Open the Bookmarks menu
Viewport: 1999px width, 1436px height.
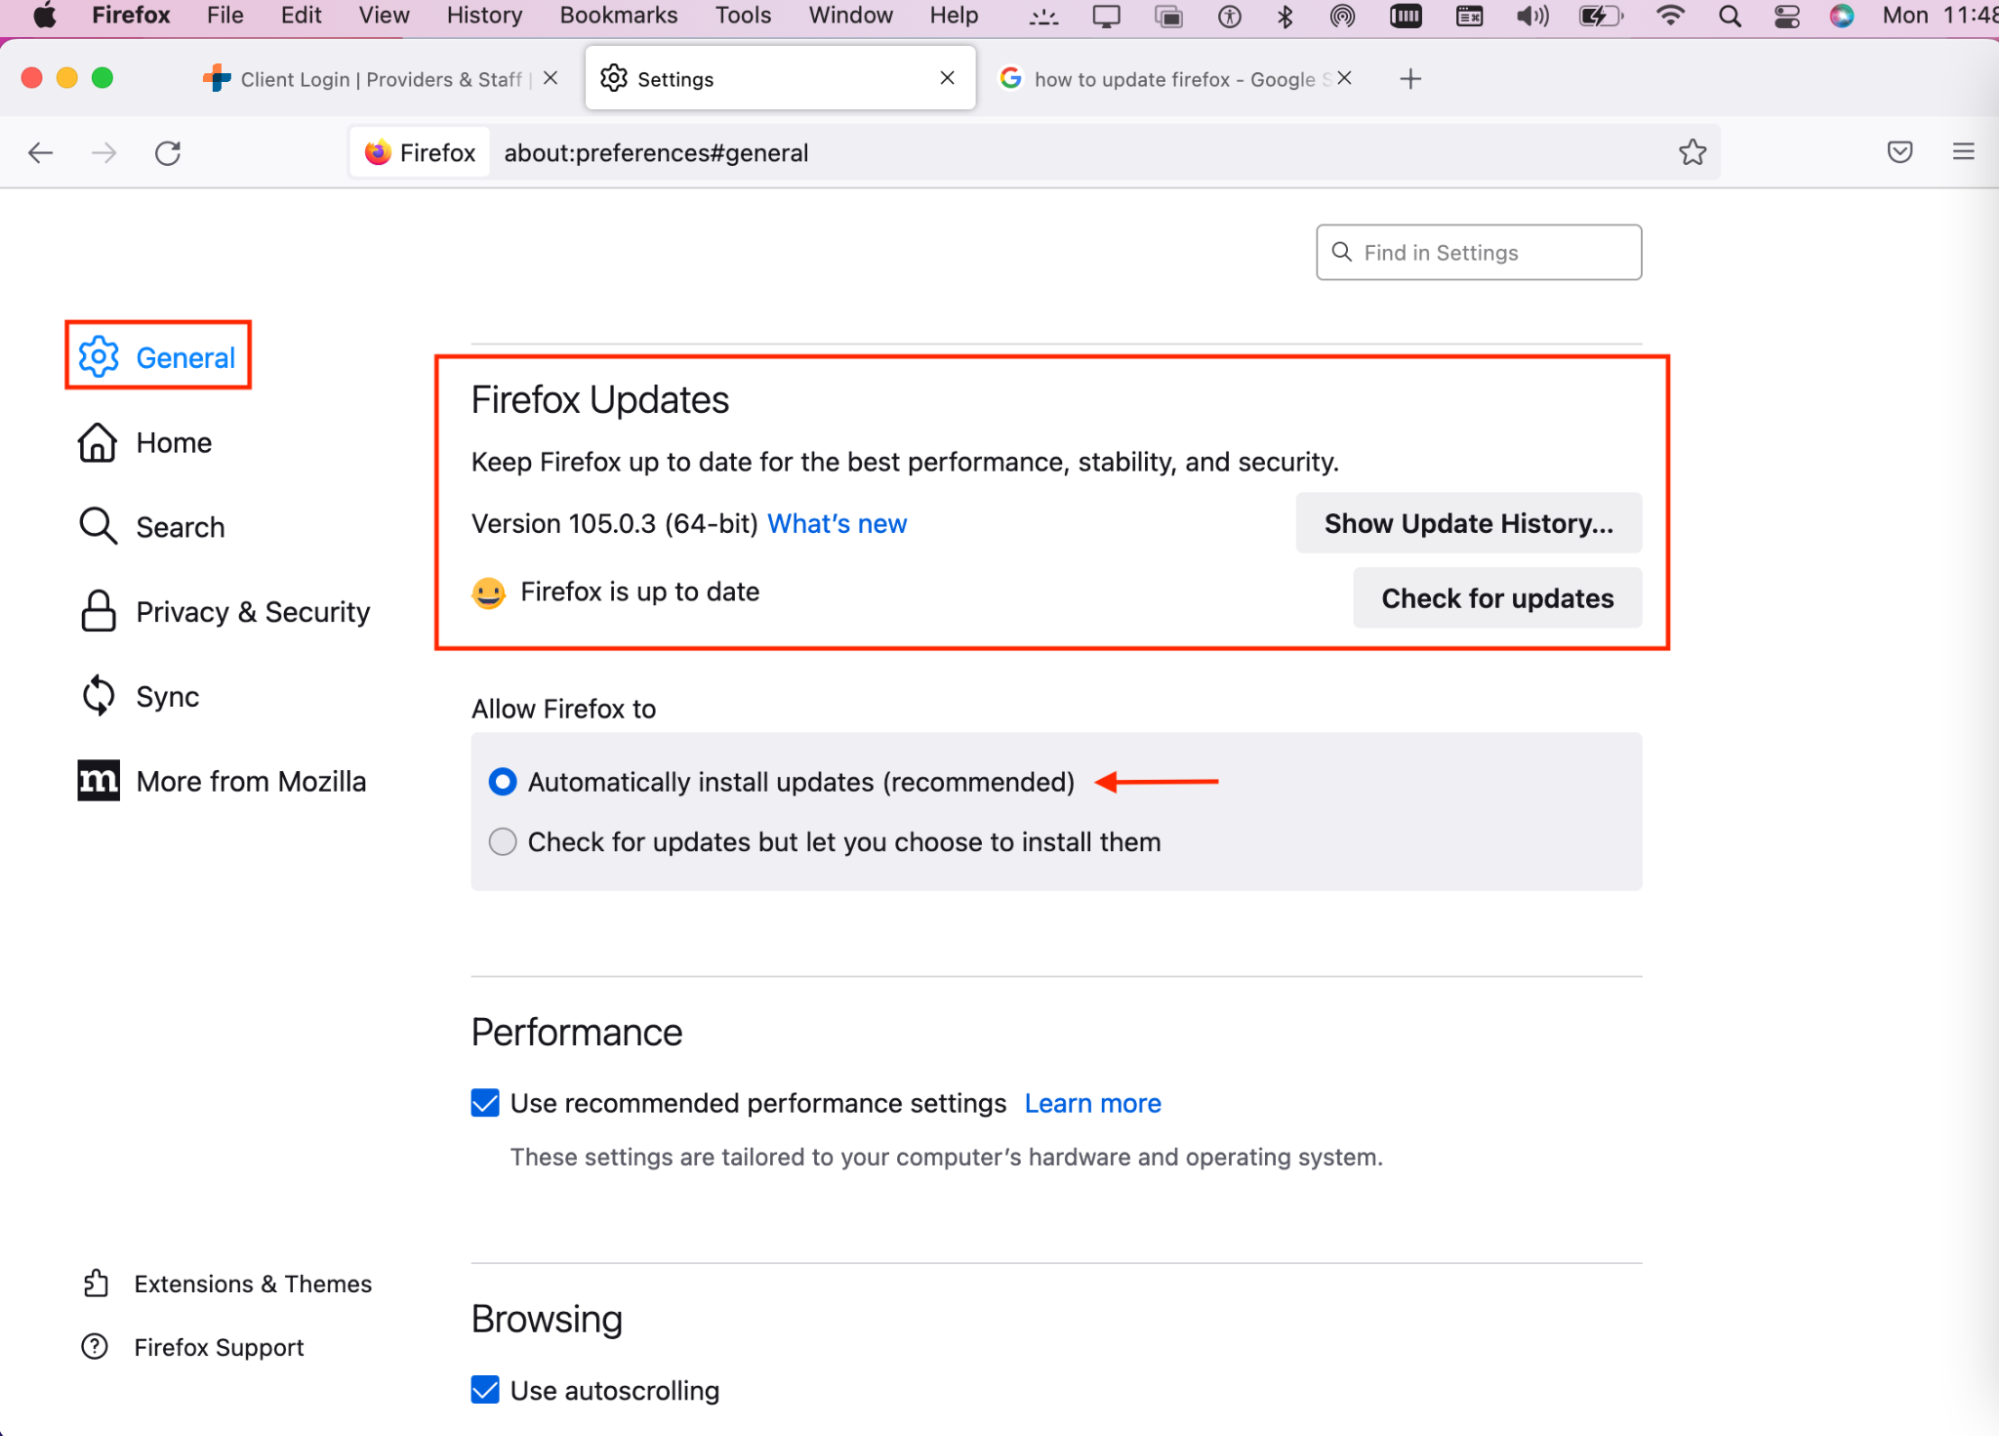618,15
